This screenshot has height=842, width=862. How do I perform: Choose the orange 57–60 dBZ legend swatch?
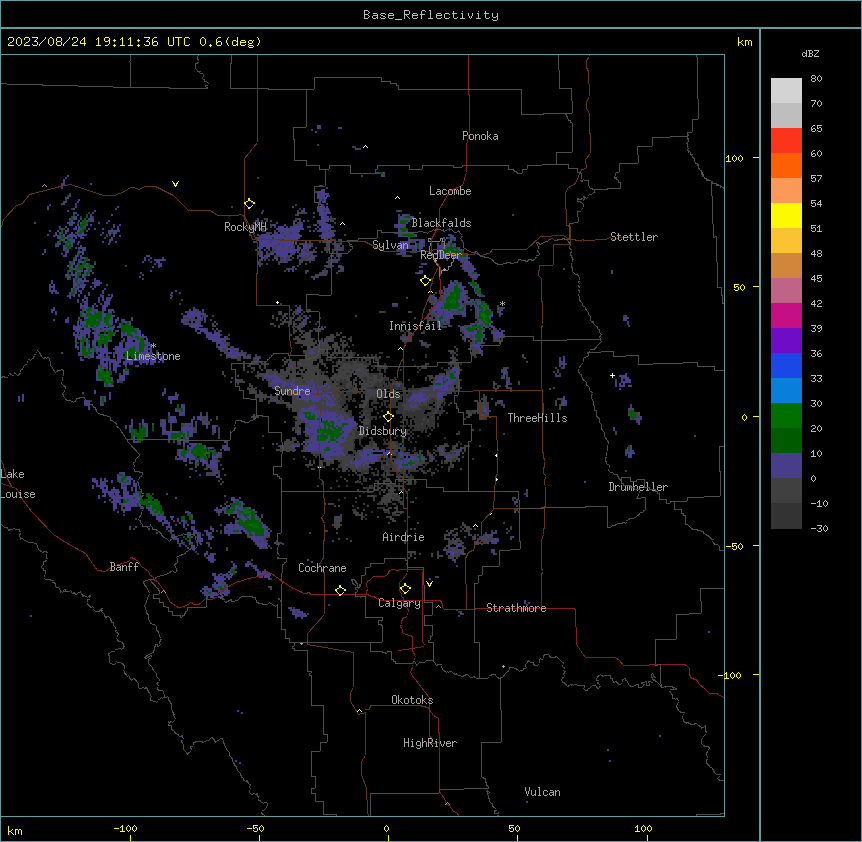(x=786, y=165)
